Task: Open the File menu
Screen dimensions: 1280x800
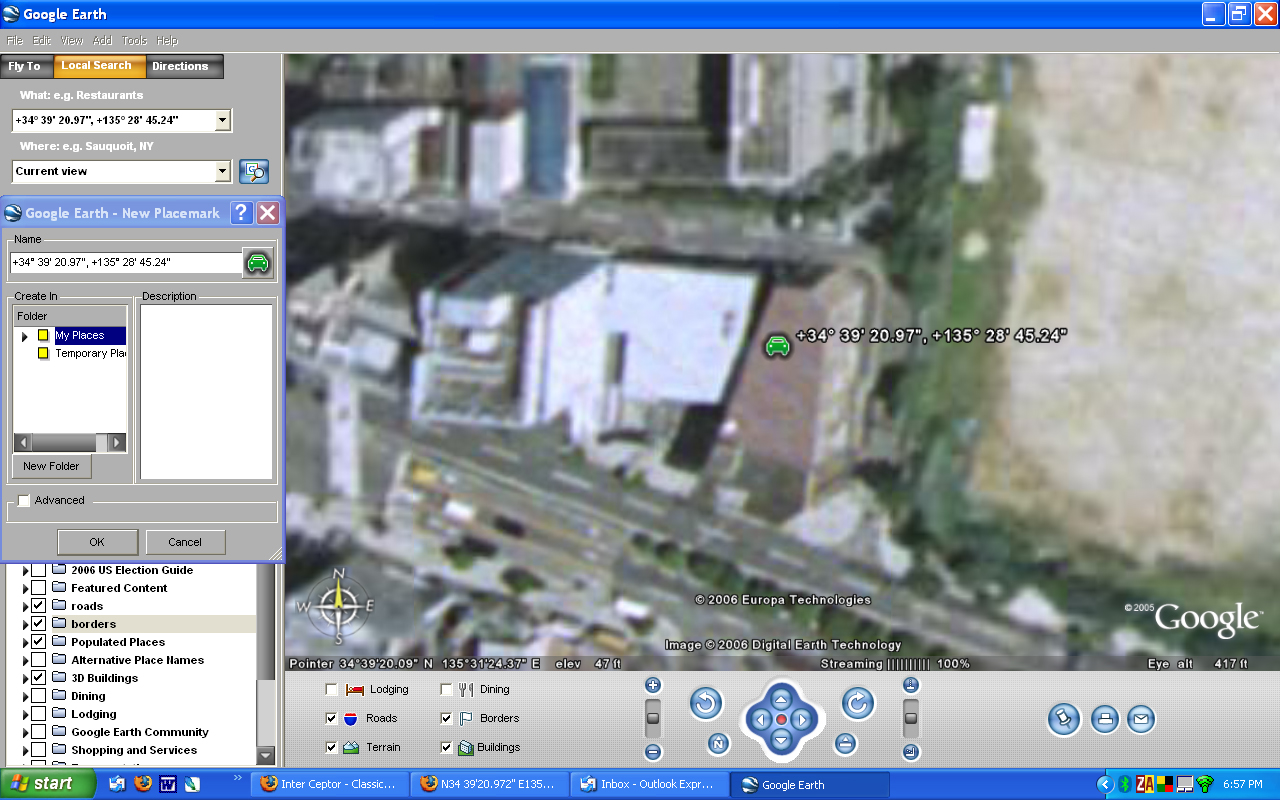Action: [x=15, y=40]
